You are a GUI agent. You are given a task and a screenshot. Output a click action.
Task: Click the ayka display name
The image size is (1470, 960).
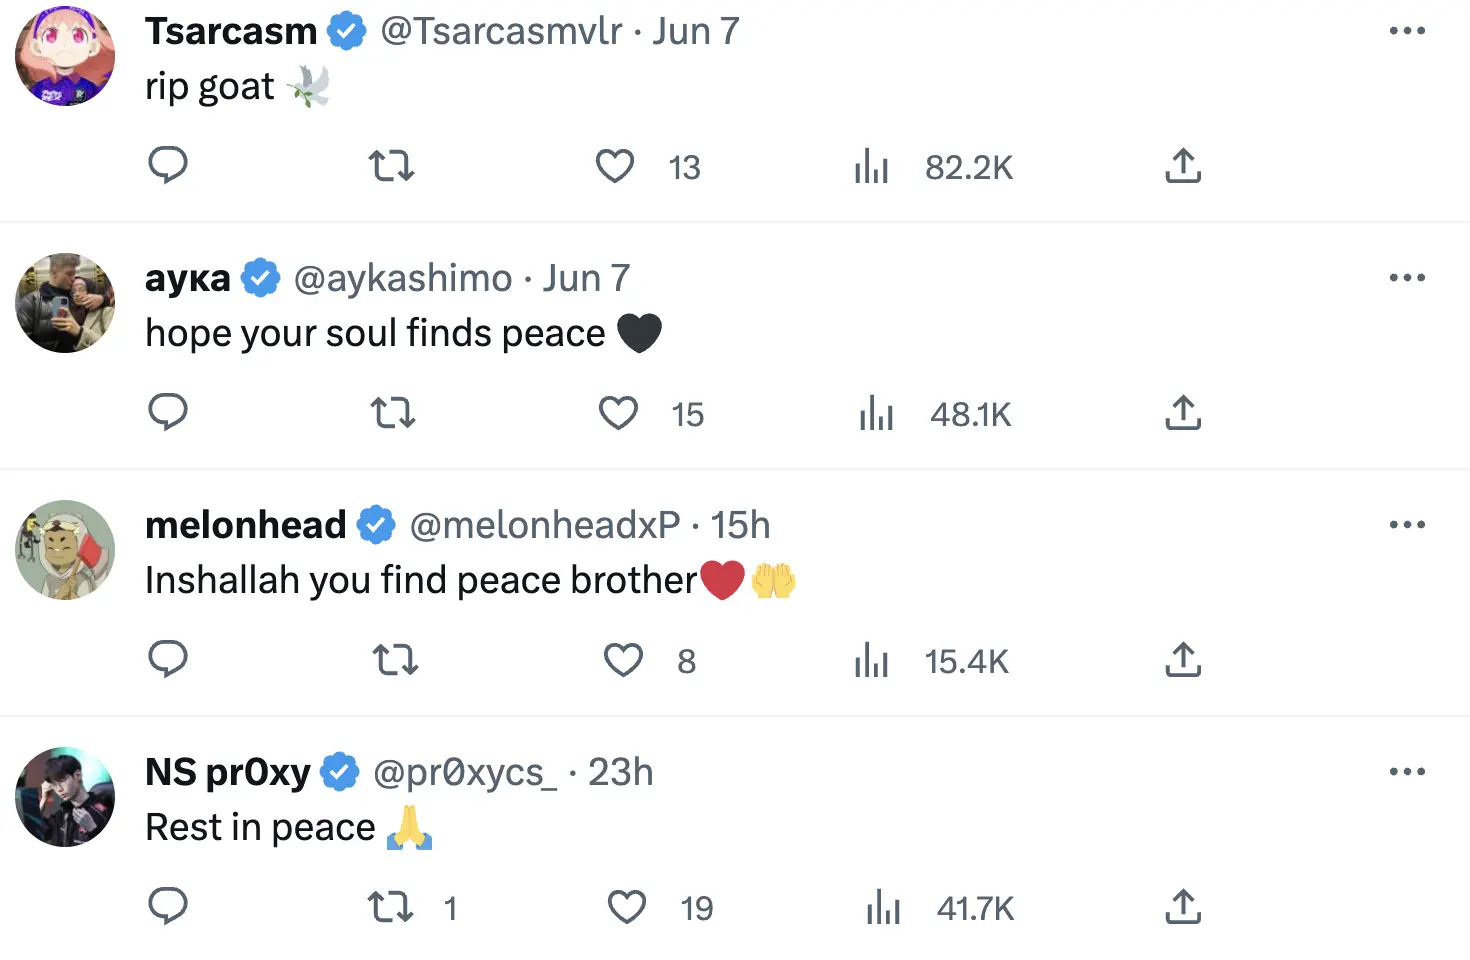coord(188,278)
